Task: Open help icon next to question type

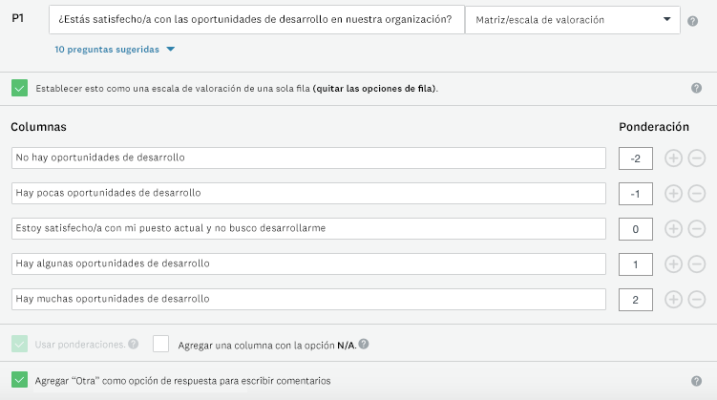Action: [x=693, y=21]
